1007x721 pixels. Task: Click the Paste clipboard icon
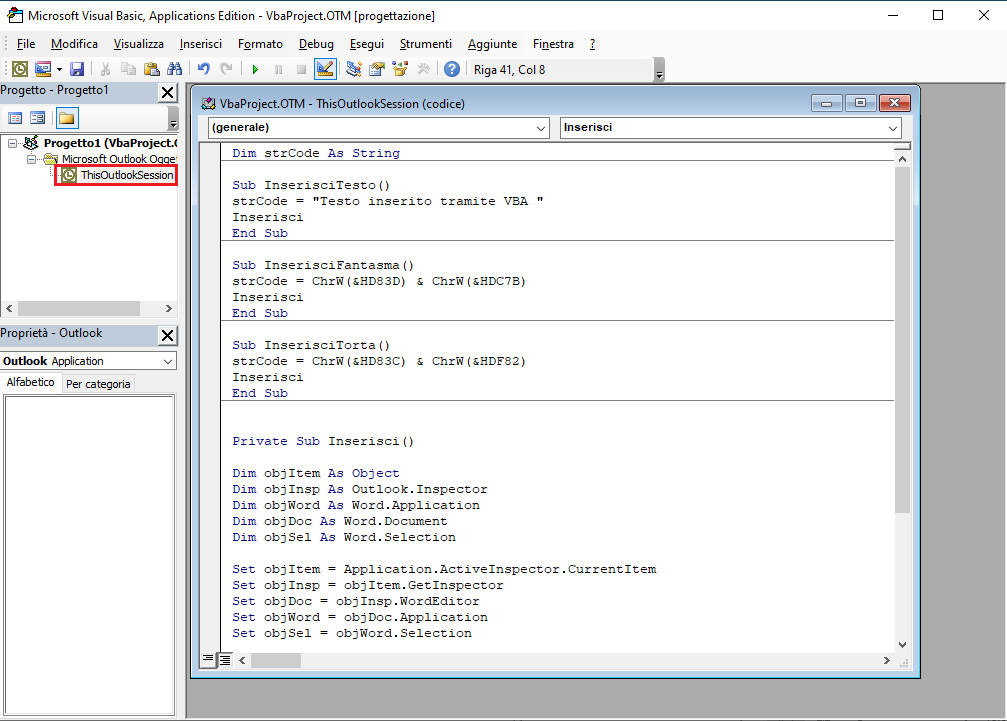152,69
